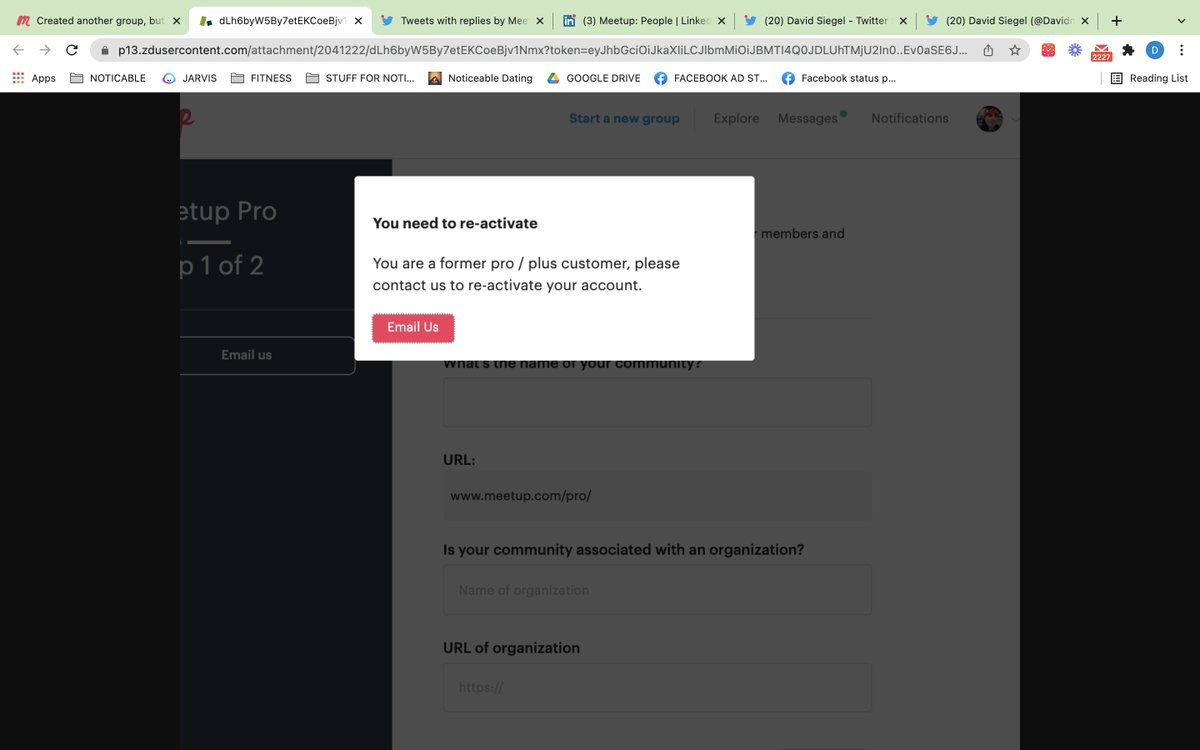Open the Reading List
Screen dimensions: 1200x750
pos(1150,78)
